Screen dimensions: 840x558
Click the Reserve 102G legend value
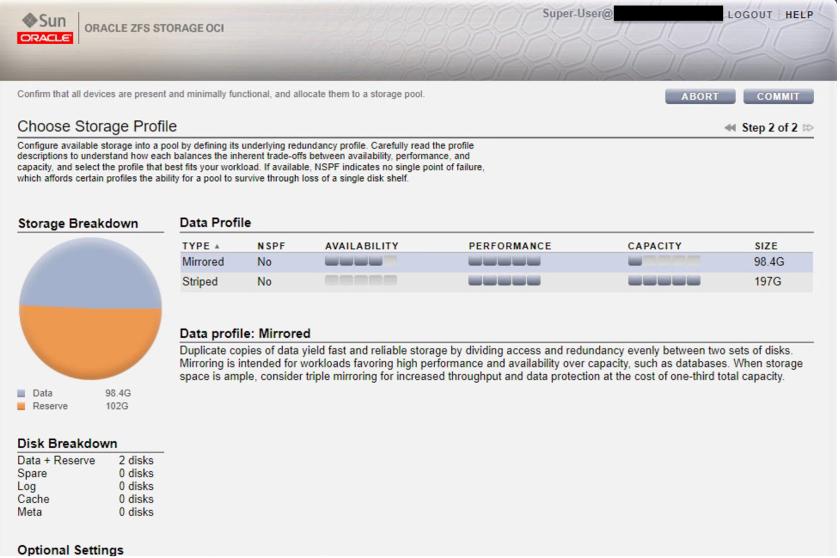[x=117, y=407]
